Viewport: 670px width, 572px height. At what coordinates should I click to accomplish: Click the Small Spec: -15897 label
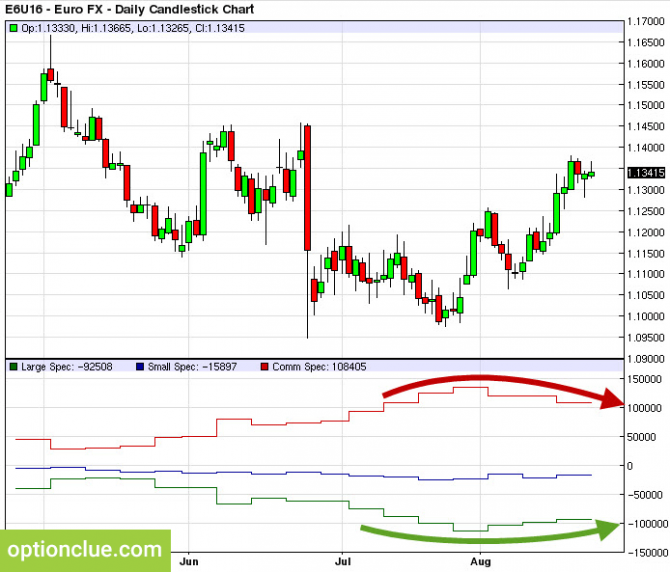tap(192, 367)
